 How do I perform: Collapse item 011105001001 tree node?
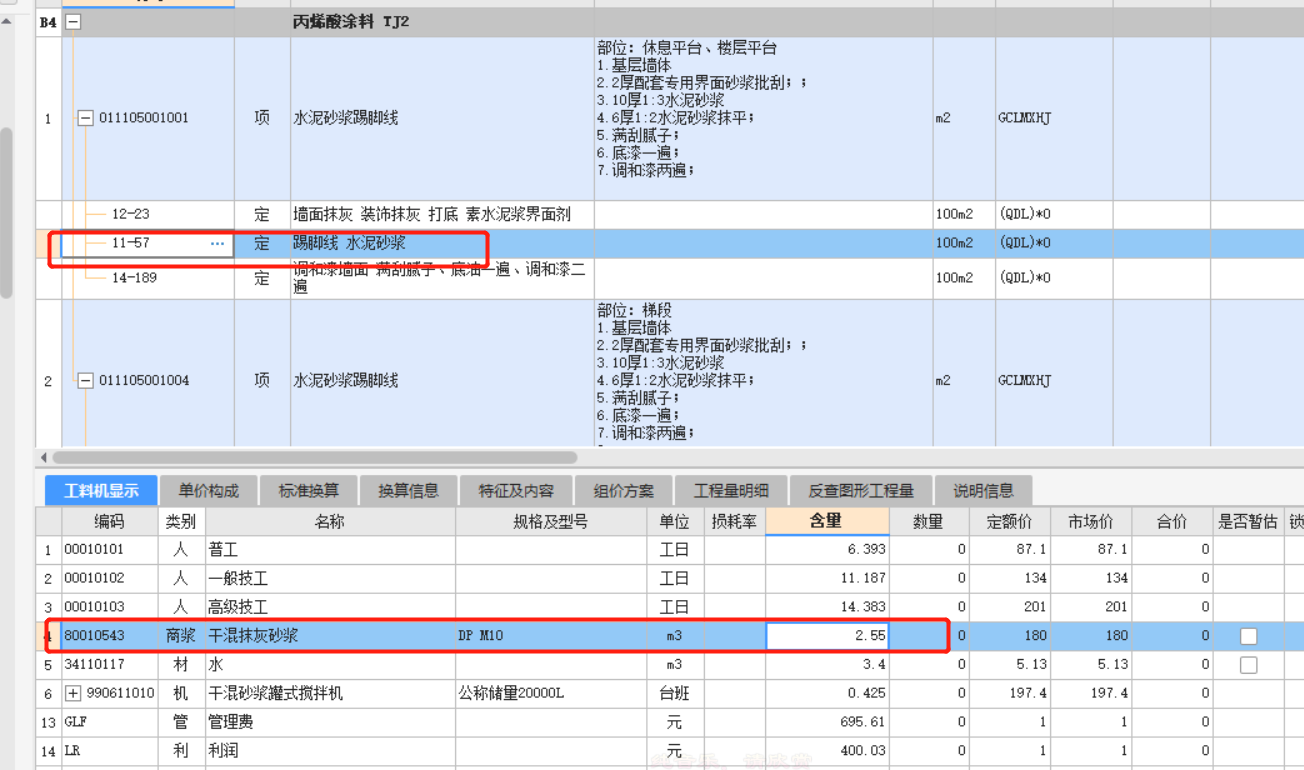pyautogui.click(x=85, y=118)
